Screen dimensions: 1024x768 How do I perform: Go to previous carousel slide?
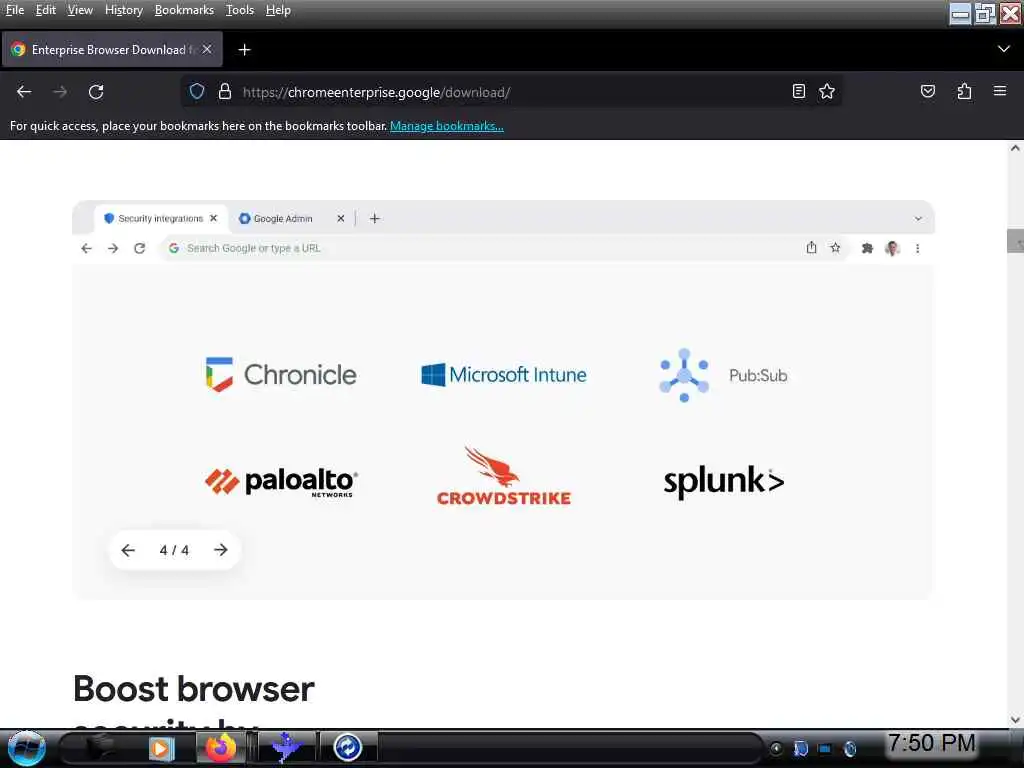(x=128, y=550)
